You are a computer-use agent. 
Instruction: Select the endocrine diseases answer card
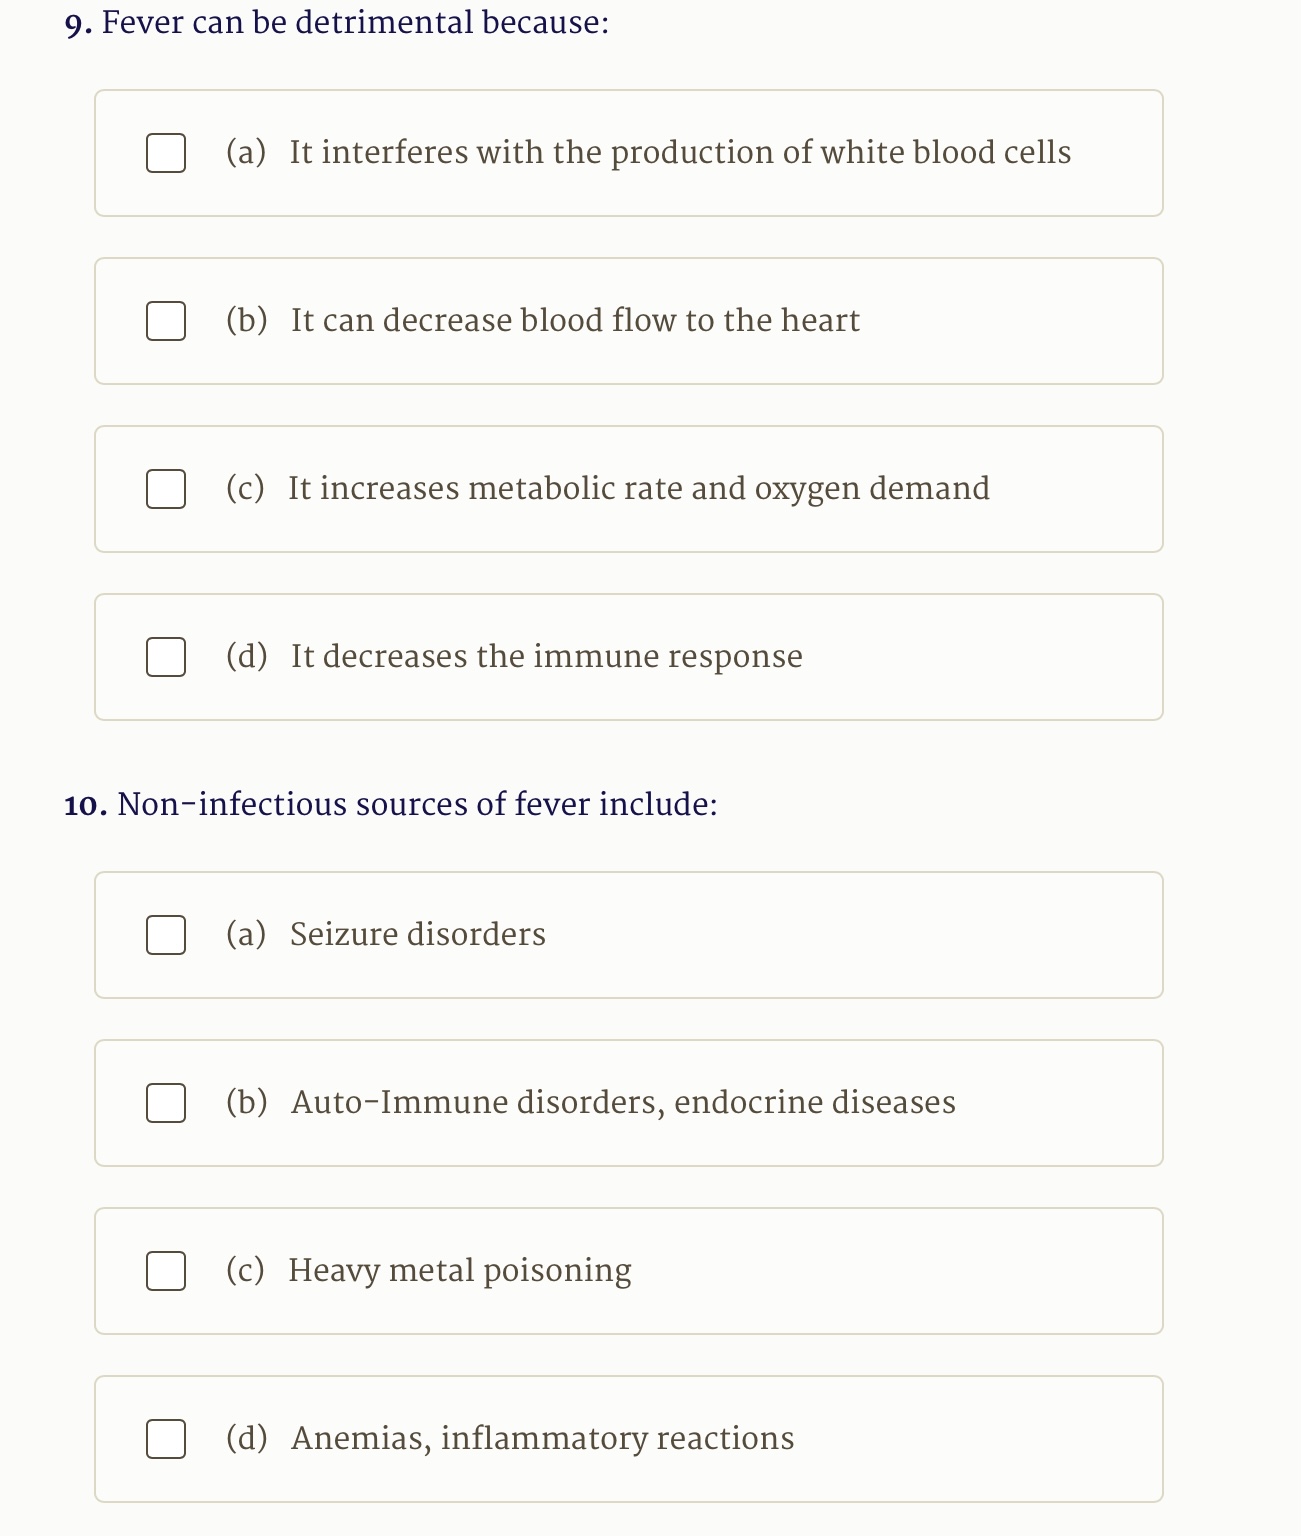[628, 1103]
